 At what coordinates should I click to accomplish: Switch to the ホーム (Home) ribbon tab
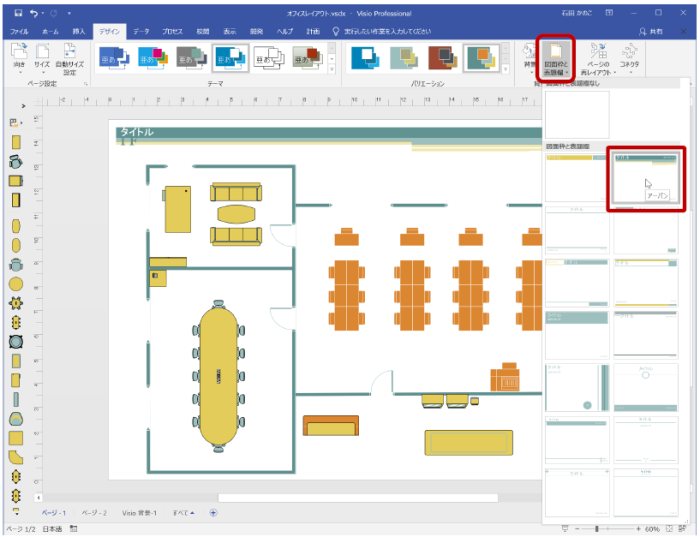50,31
